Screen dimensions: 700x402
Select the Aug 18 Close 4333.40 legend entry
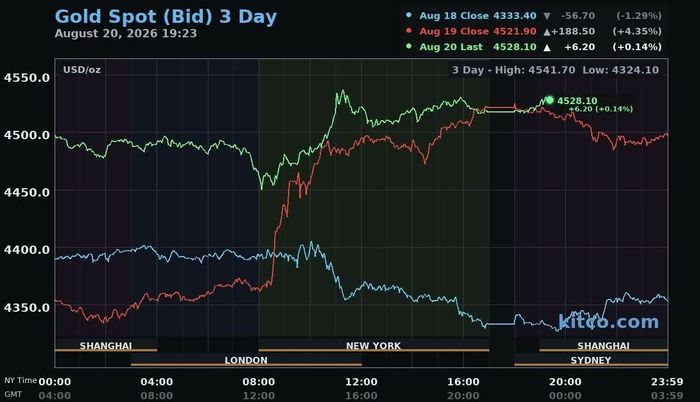pyautogui.click(x=478, y=16)
